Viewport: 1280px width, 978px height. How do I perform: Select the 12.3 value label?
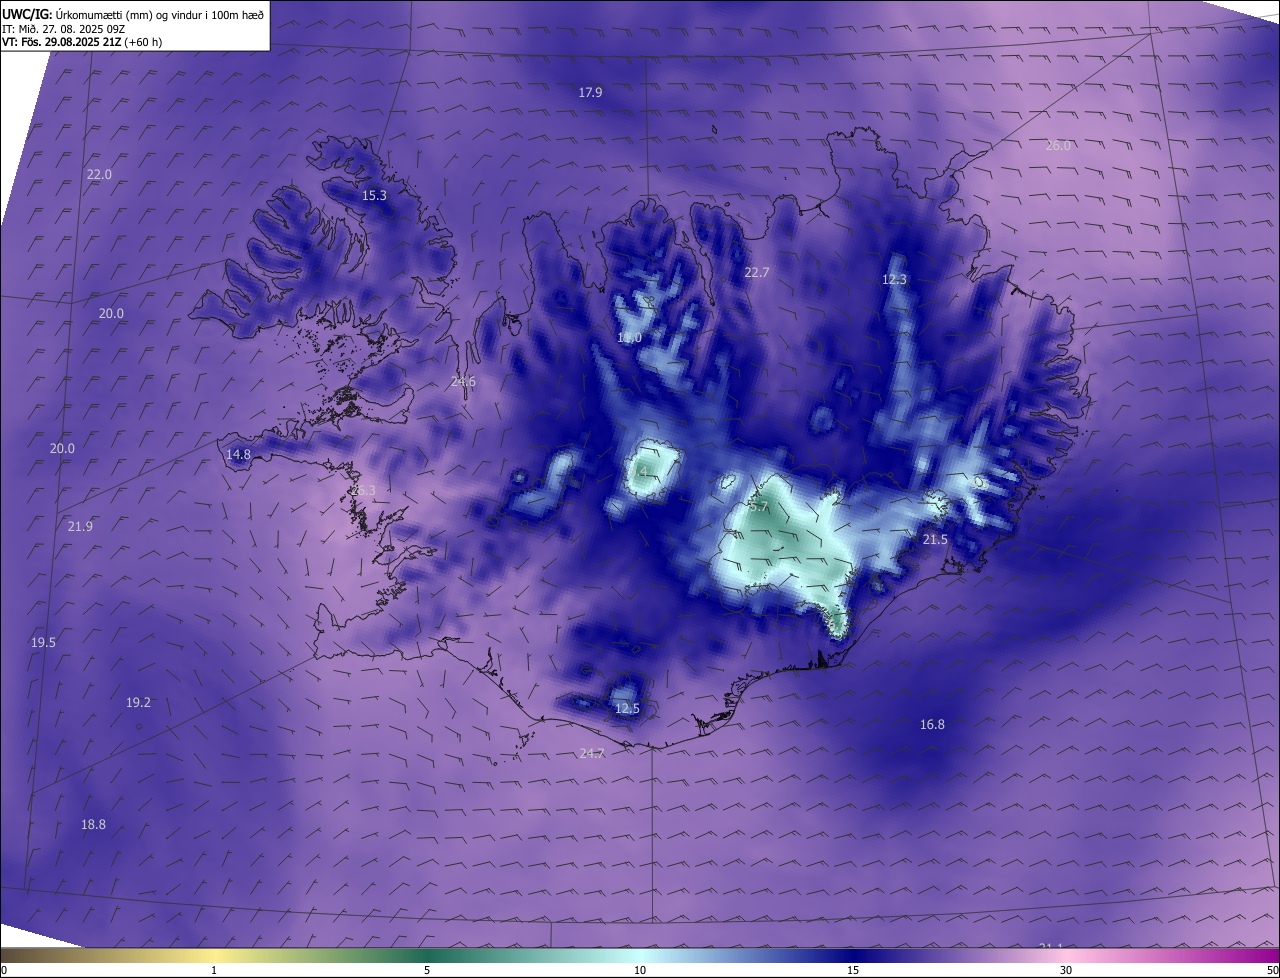tap(894, 279)
